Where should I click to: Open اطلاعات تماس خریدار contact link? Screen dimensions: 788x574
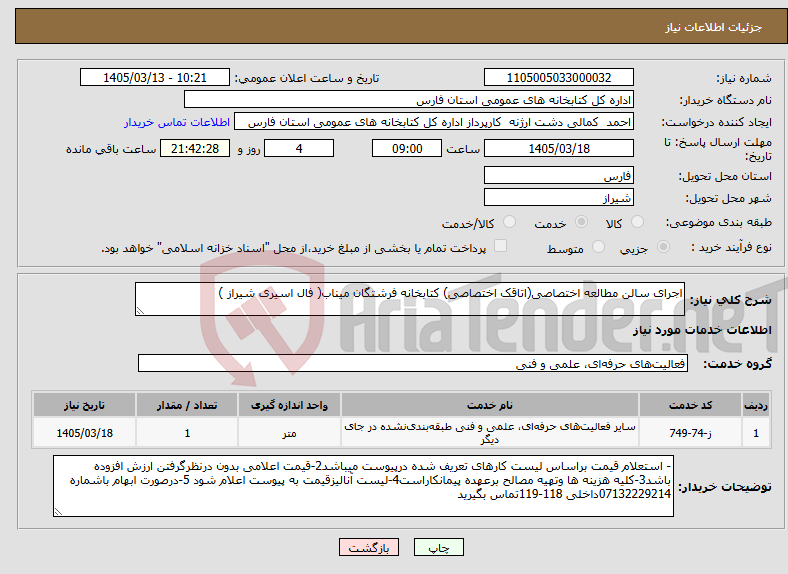coord(177,122)
